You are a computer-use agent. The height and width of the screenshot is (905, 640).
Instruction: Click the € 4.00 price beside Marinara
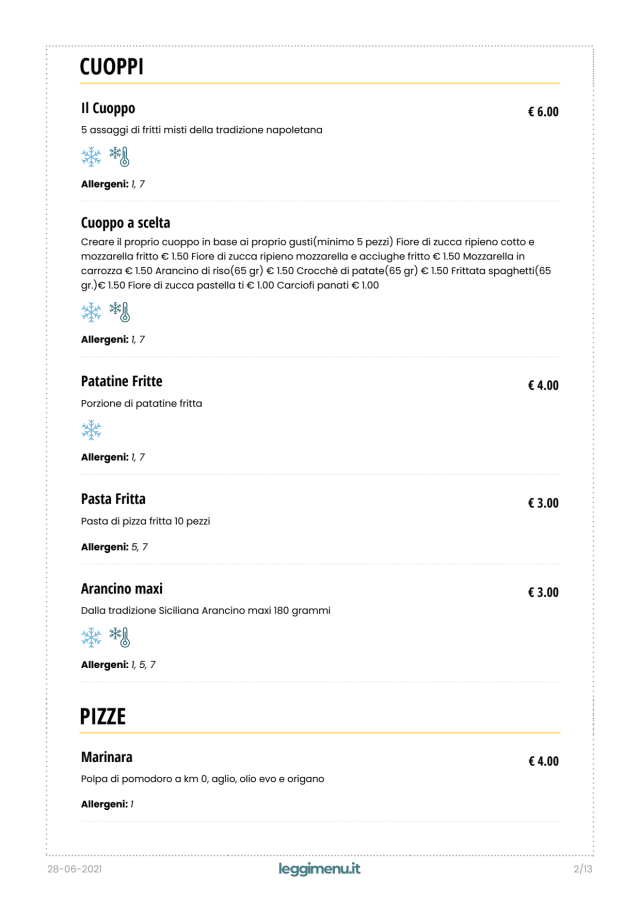pyautogui.click(x=543, y=762)
